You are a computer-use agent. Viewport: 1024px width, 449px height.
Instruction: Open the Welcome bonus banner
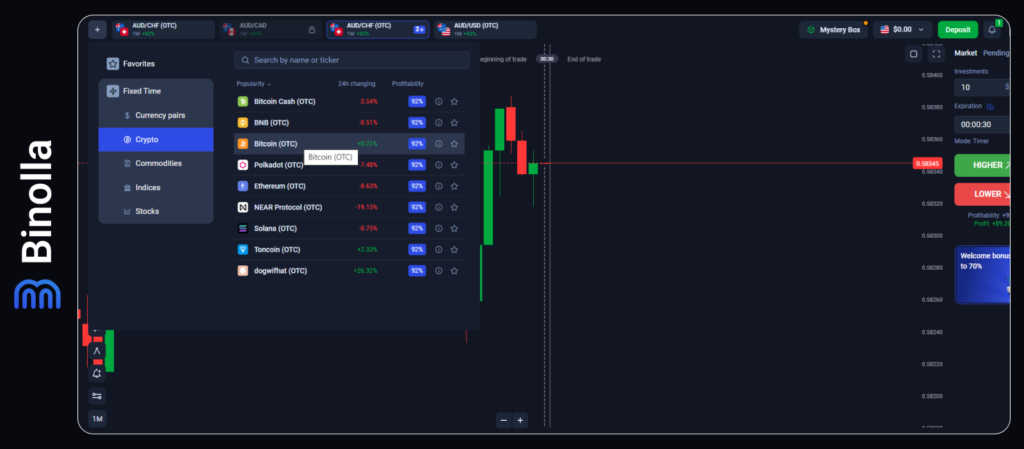coord(983,275)
